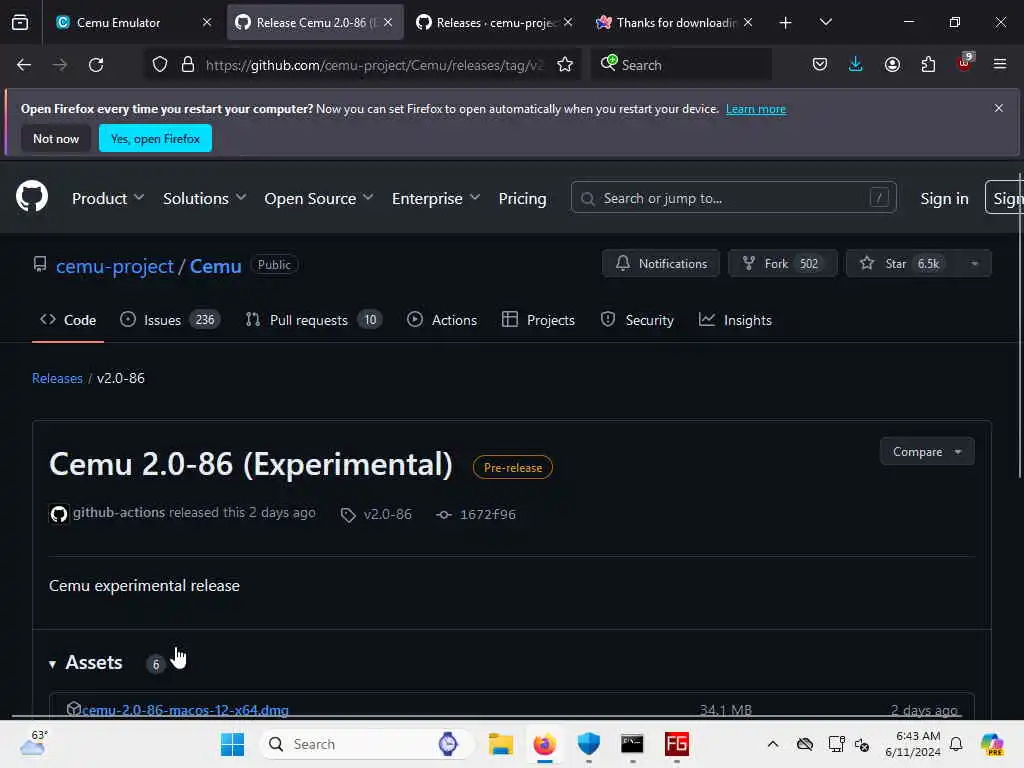Screen dimensions: 1024x768
Task: Fork the Cemu repository
Action: (782, 263)
